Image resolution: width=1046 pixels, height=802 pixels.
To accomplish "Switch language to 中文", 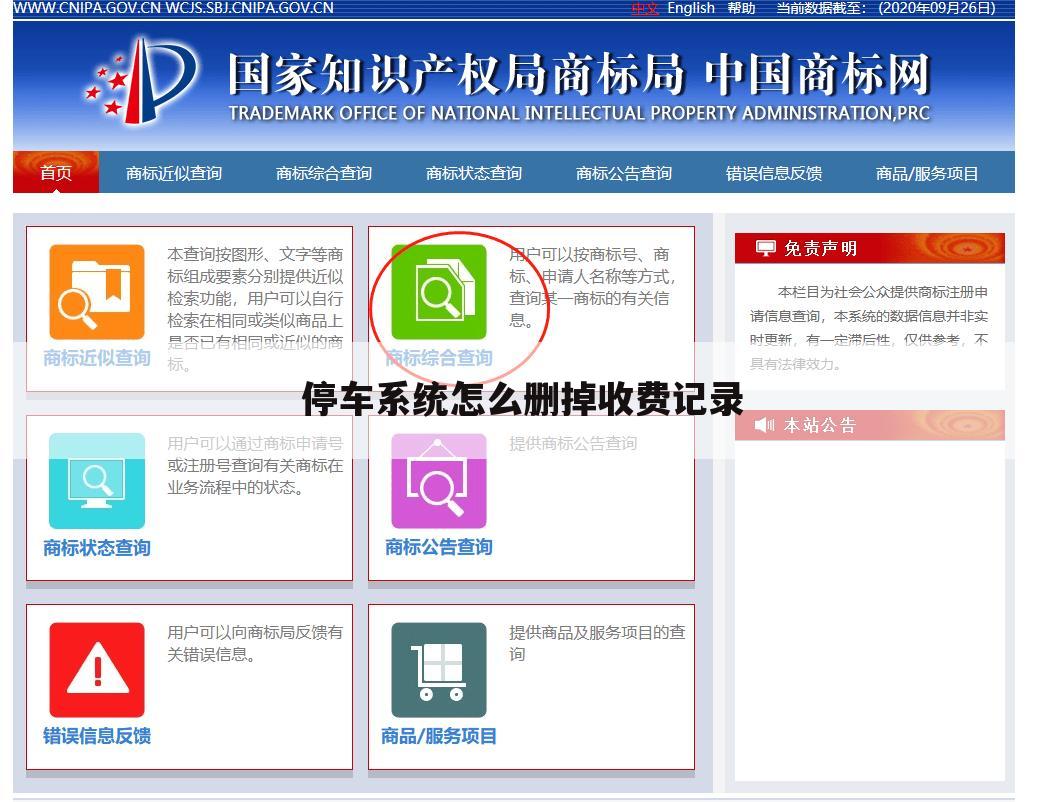I will (644, 8).
